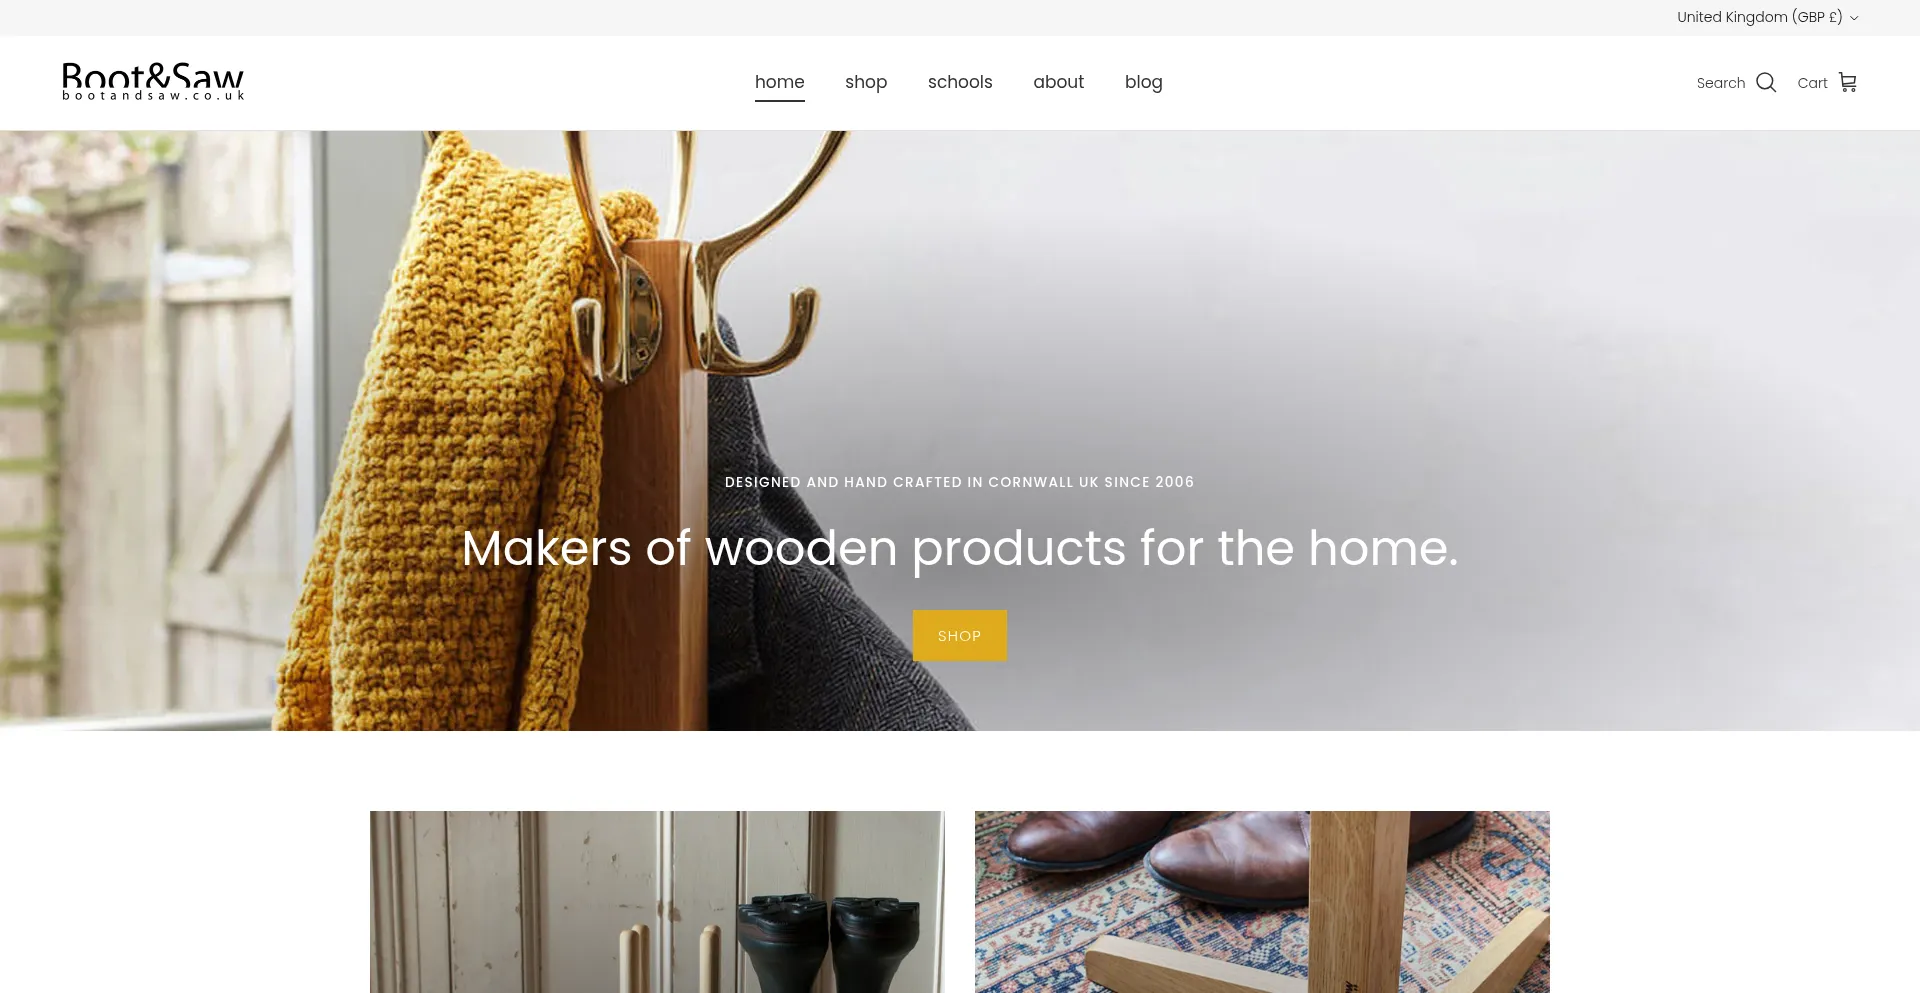Open the brown shoes oak stand image
Image resolution: width=1920 pixels, height=993 pixels.
coord(1262,902)
